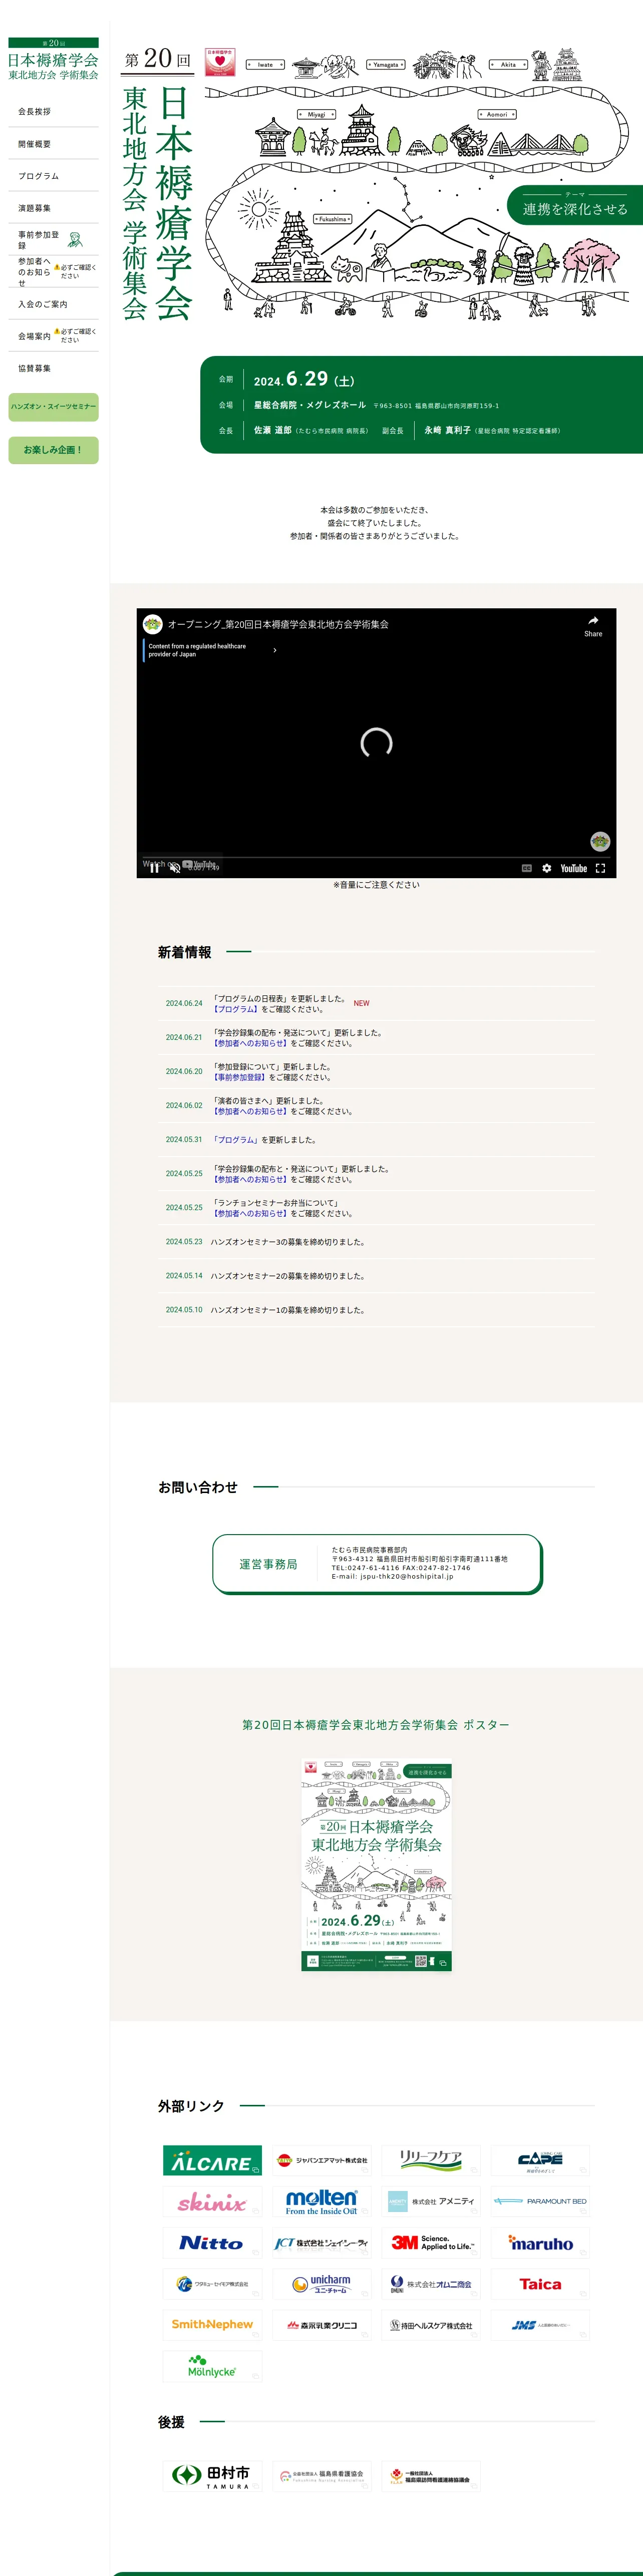Viewport: 643px width, 2576px height.
Task: Click the アメニティ sponsor logo
Action: pyautogui.click(x=431, y=2201)
